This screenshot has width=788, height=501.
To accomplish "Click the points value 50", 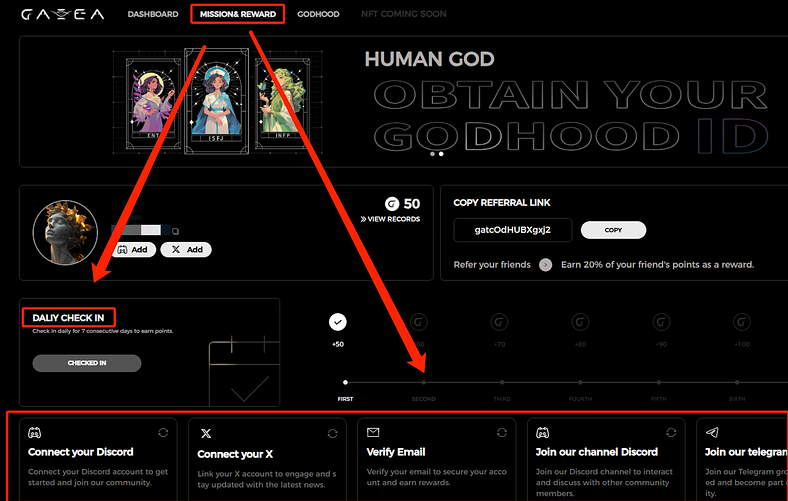I will coord(412,204).
